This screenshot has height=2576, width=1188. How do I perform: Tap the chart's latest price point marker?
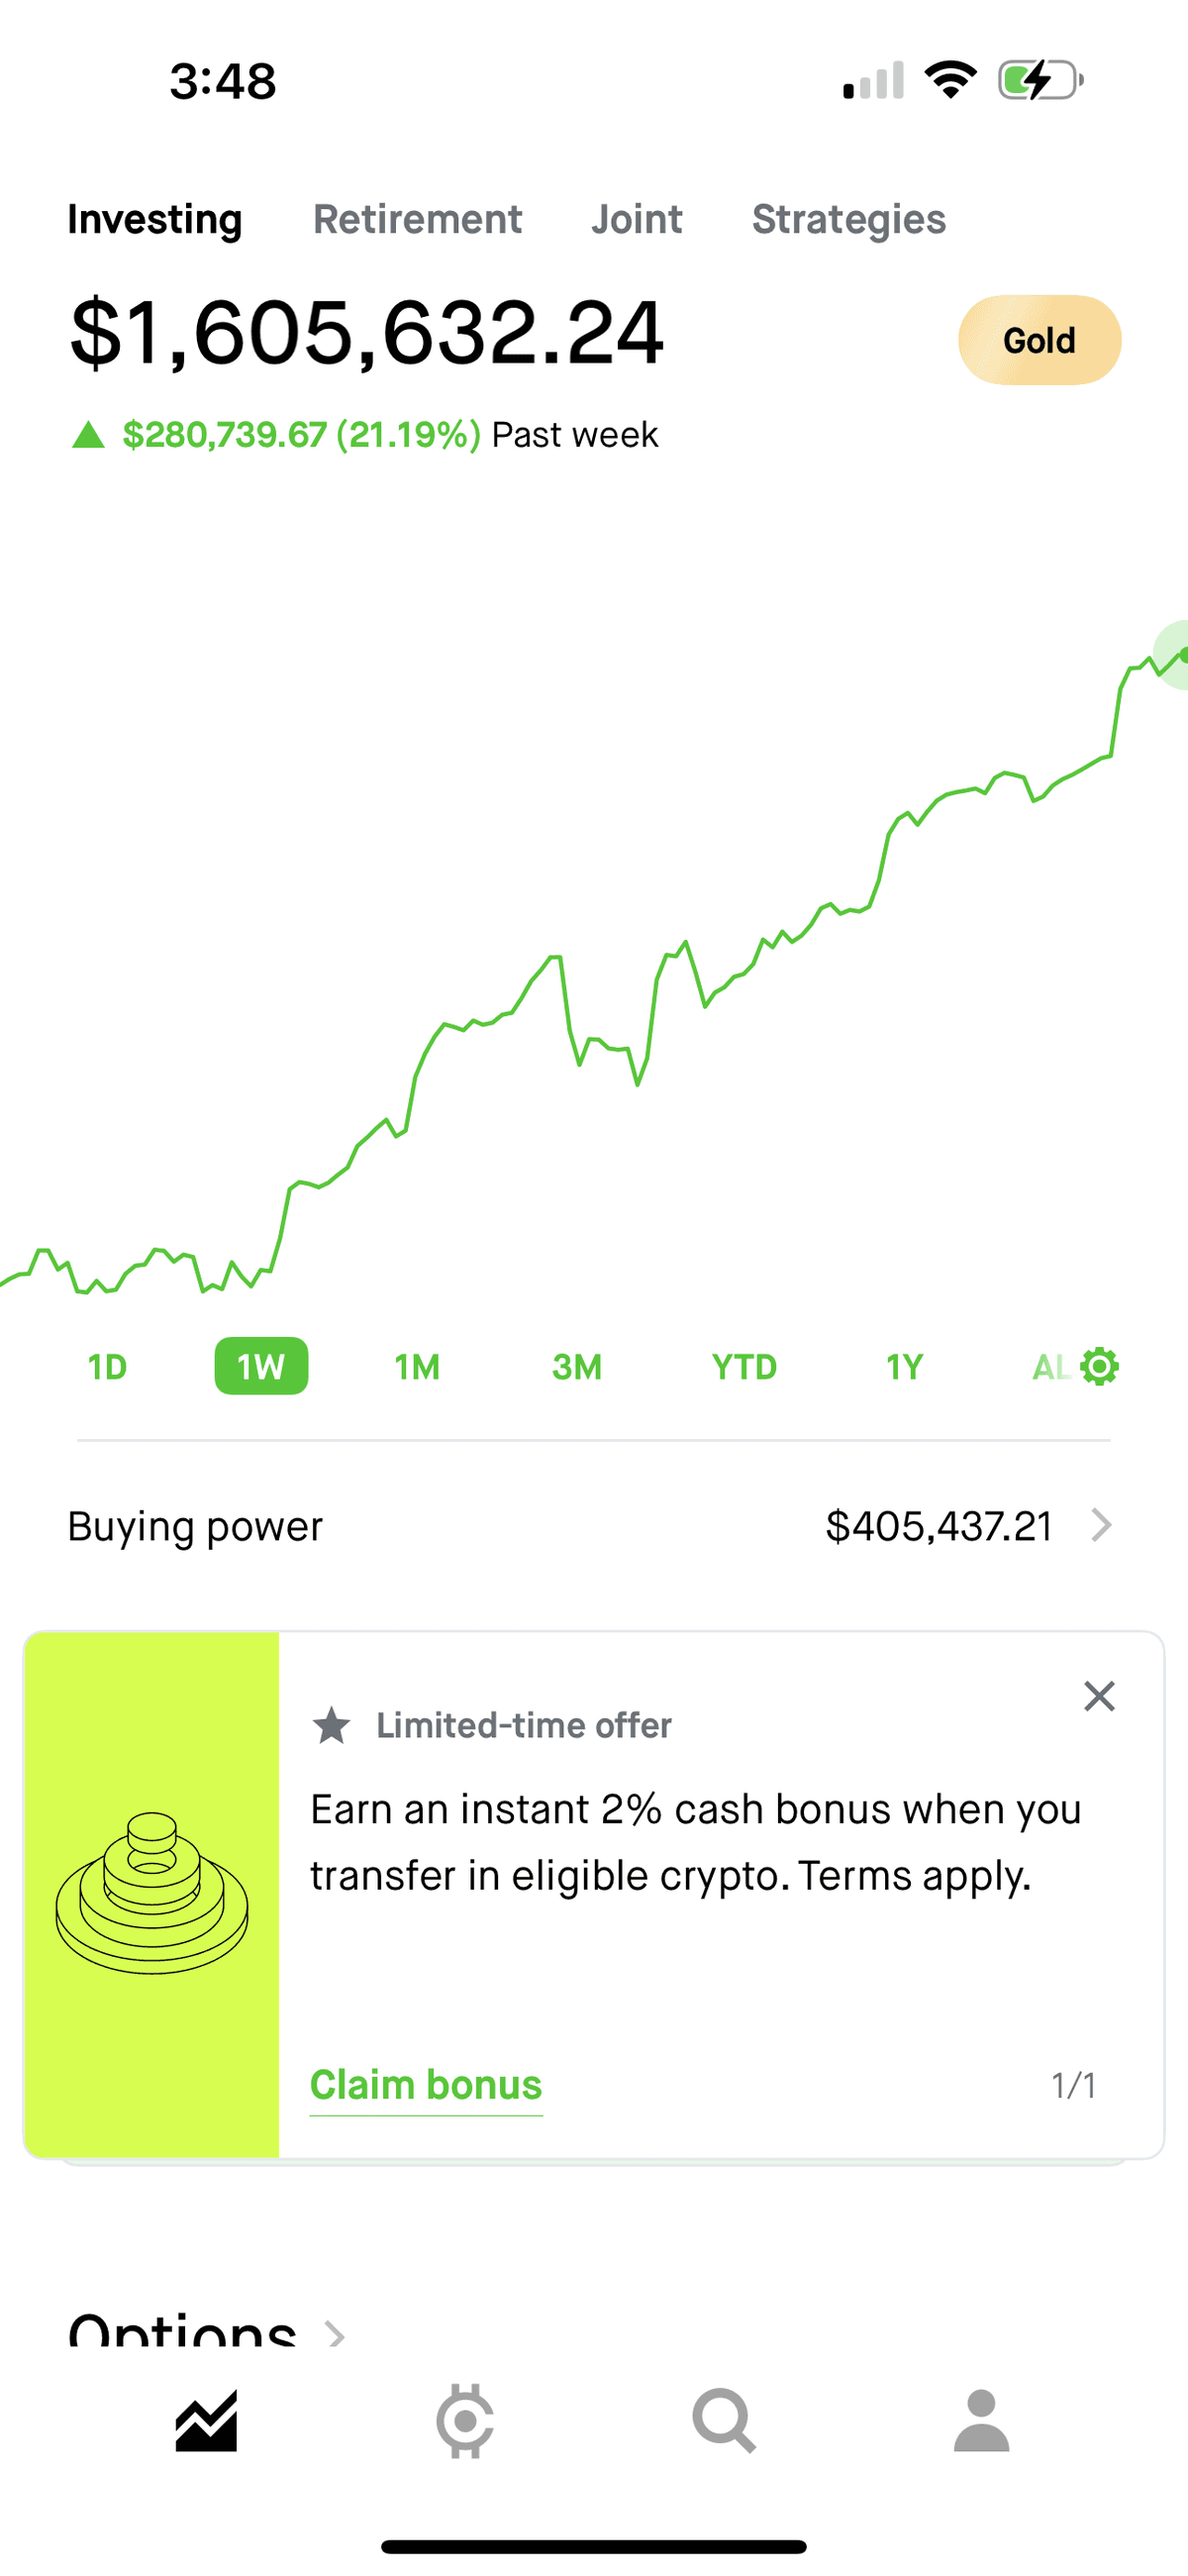tap(1182, 655)
